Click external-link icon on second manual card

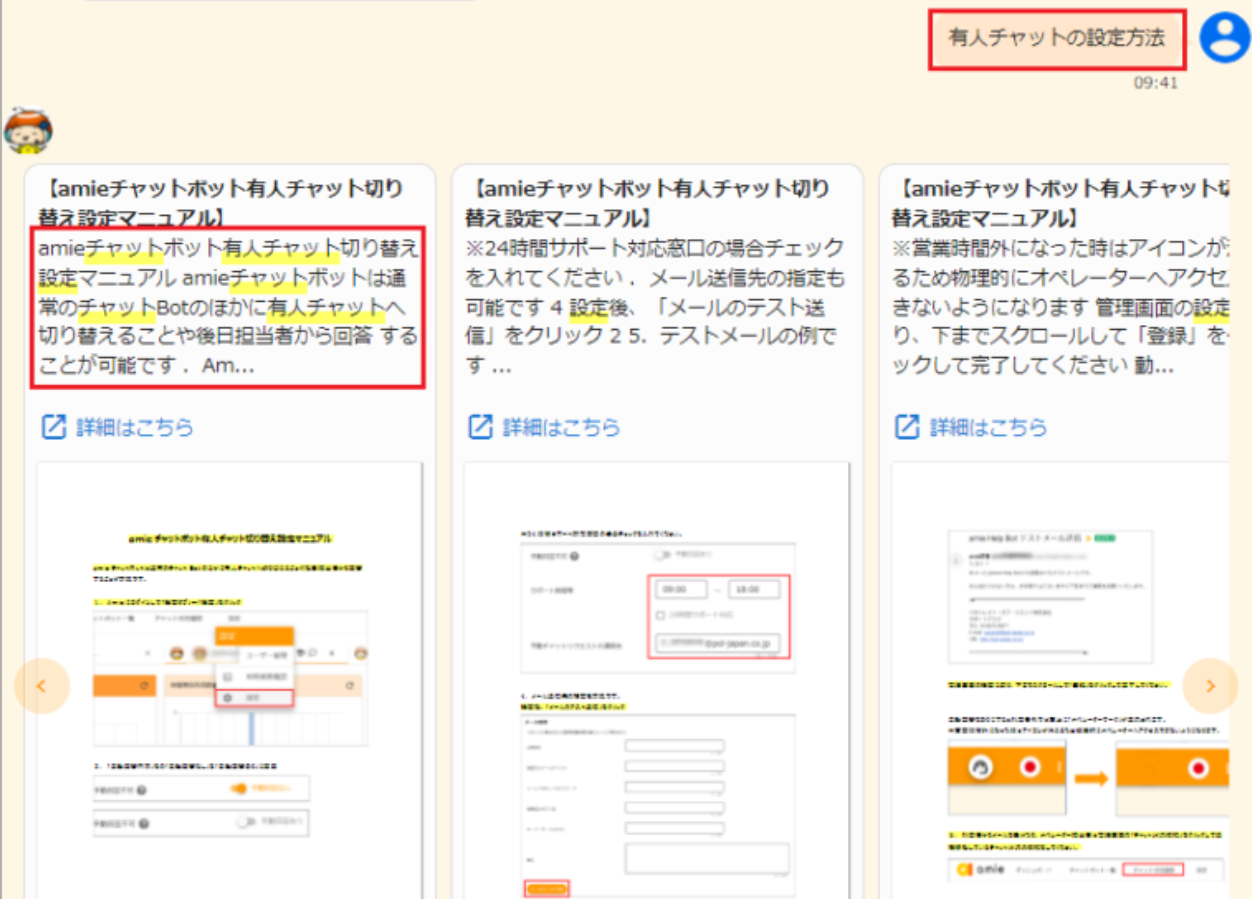point(481,427)
